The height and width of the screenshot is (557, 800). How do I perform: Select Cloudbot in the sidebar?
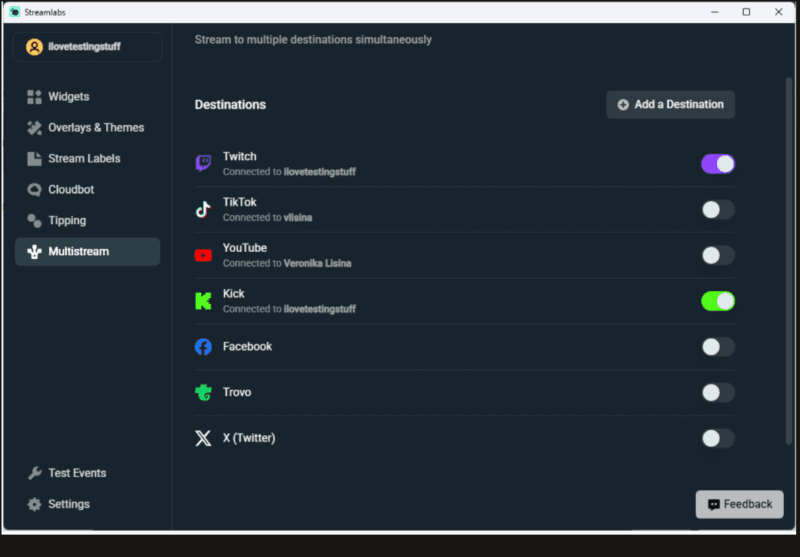click(87, 190)
